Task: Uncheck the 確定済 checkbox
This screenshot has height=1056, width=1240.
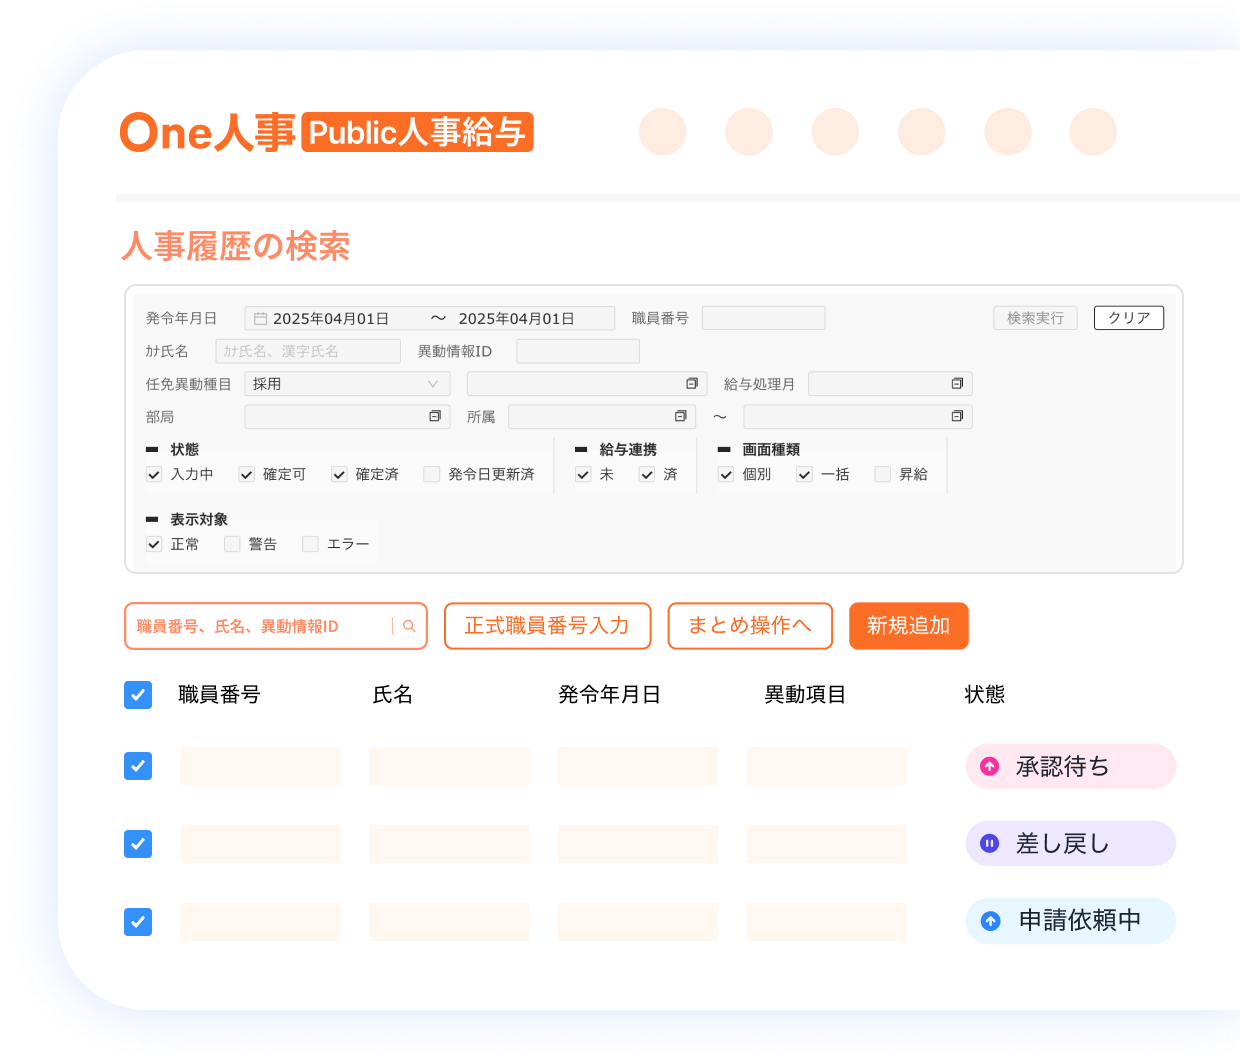Action: [x=339, y=474]
